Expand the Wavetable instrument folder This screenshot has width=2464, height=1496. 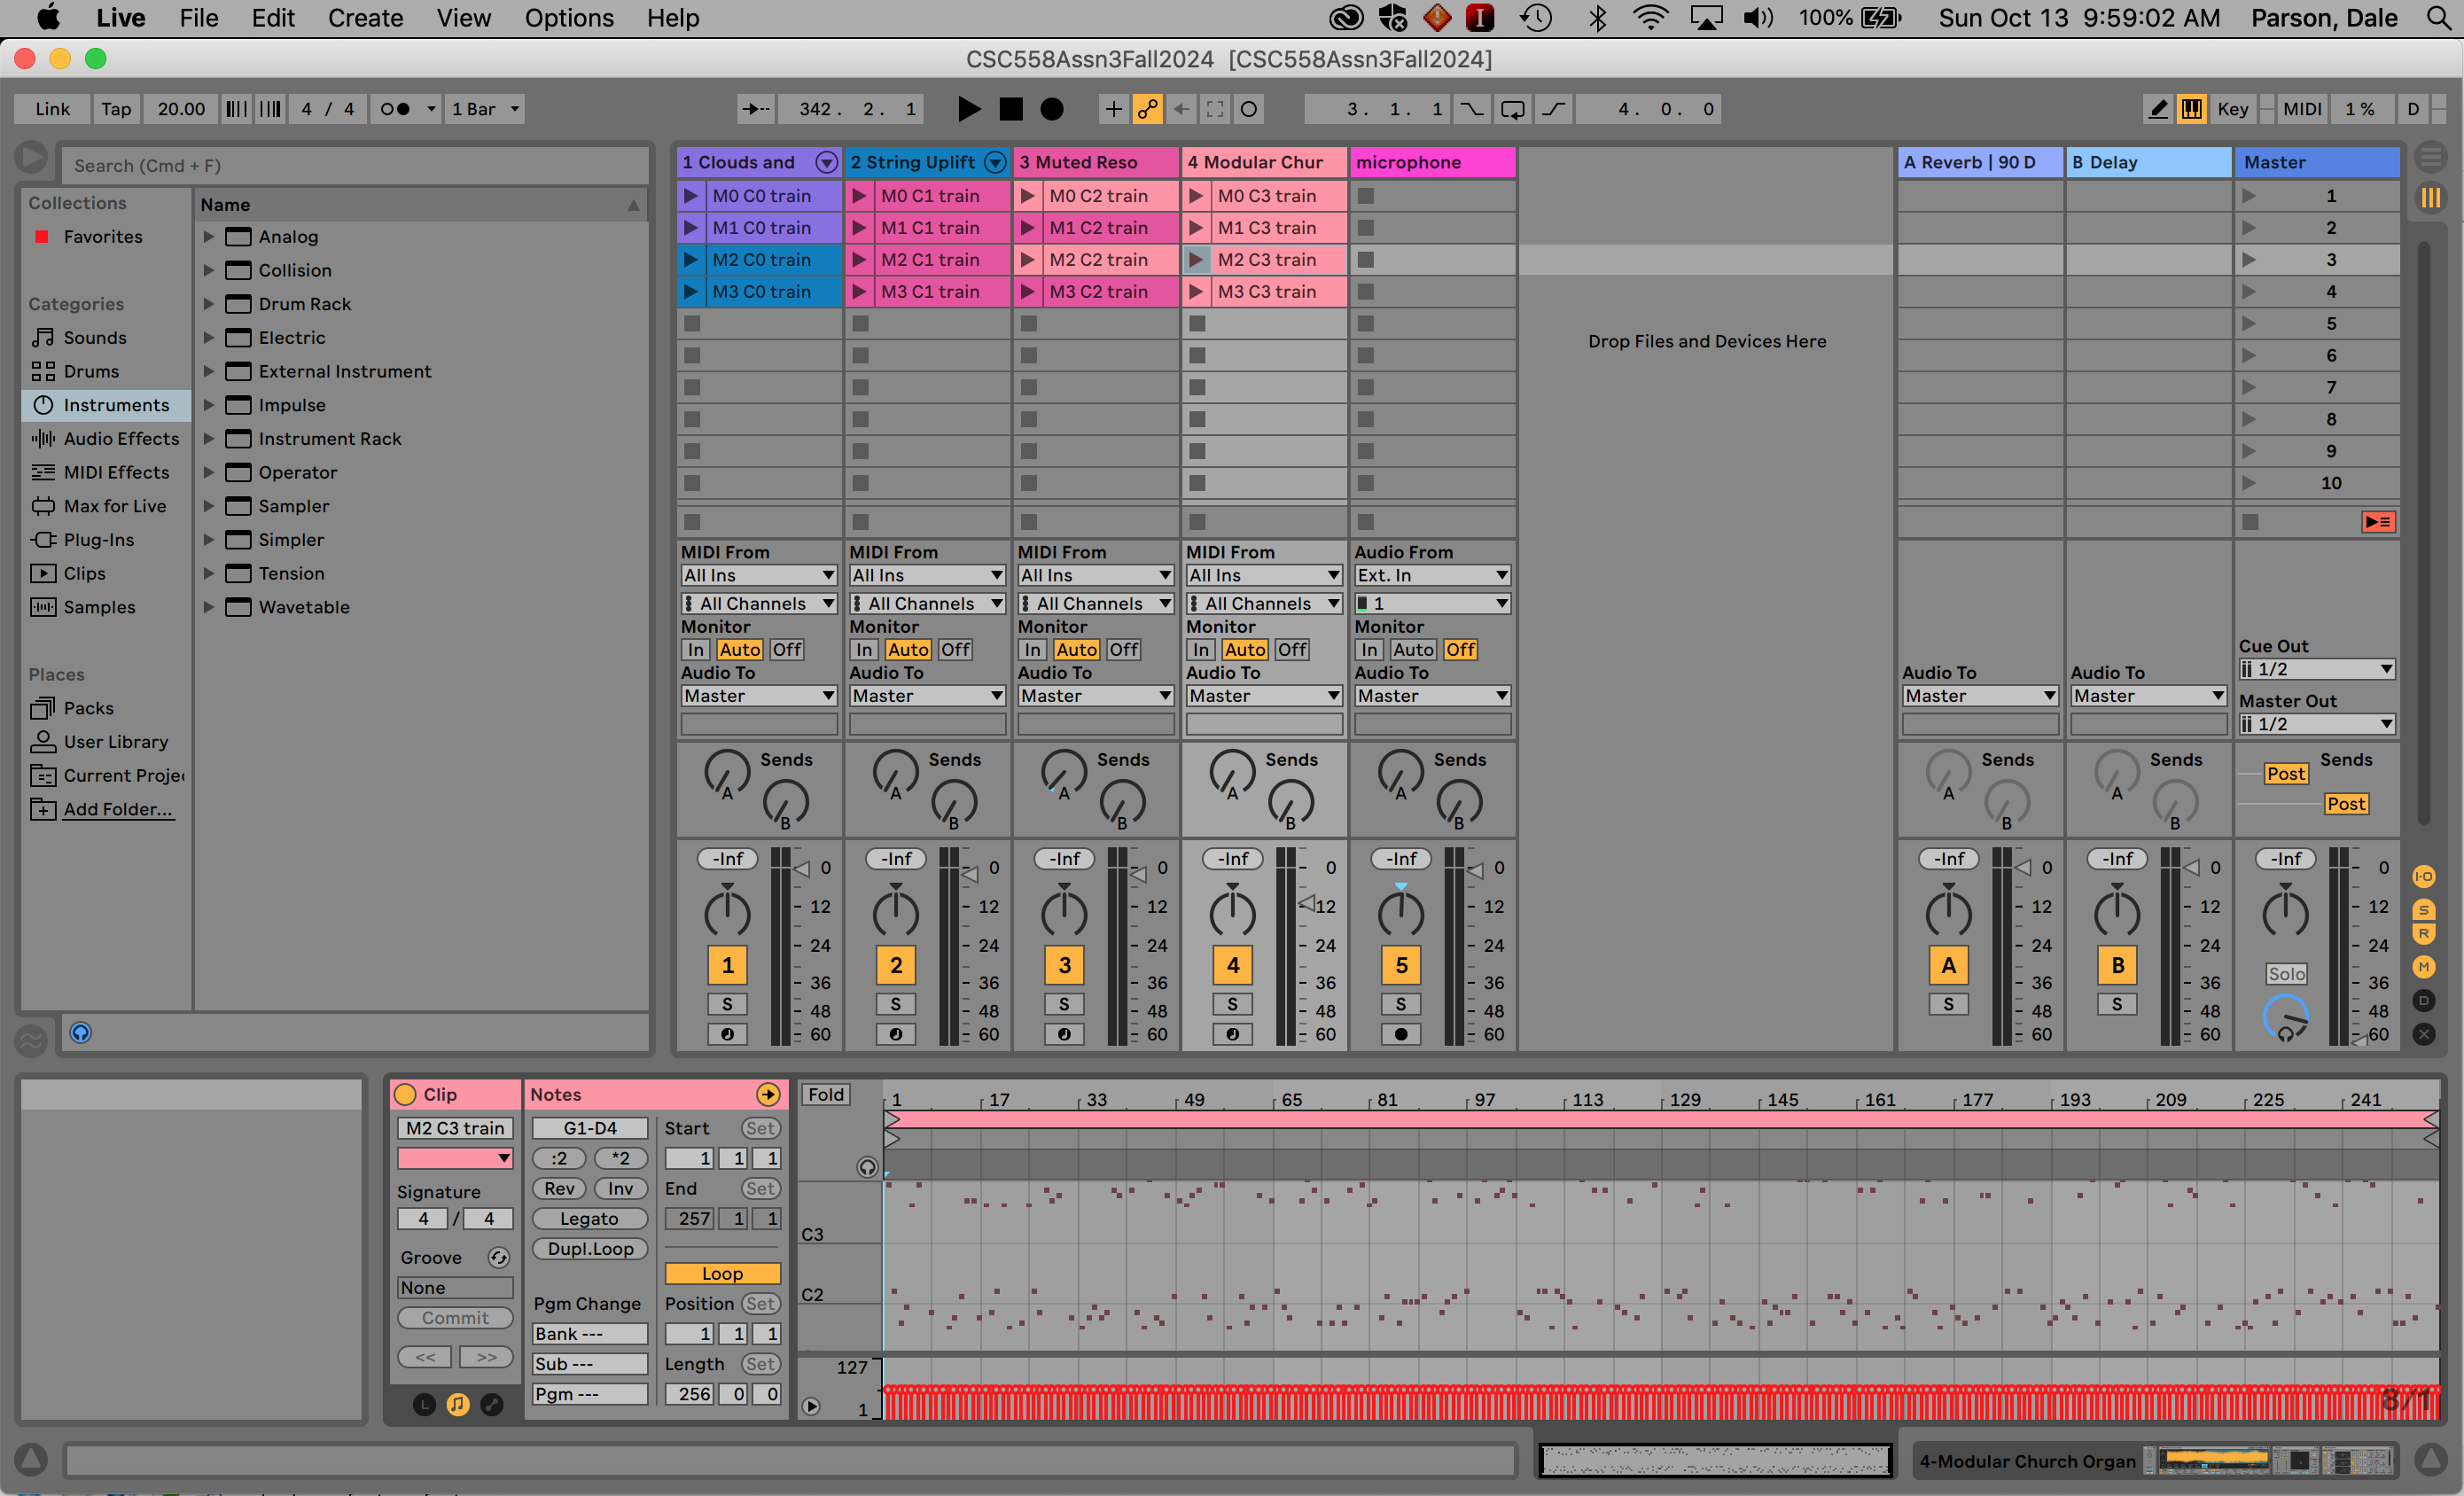[x=209, y=607]
